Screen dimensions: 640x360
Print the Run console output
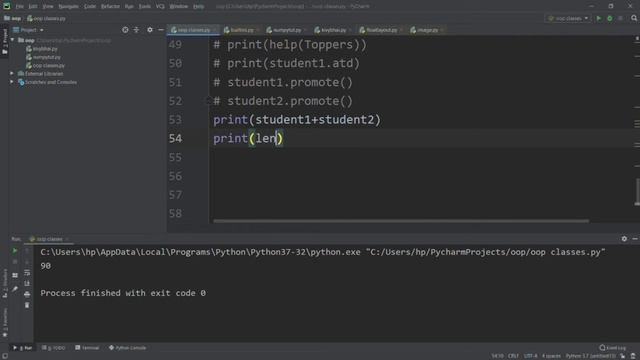point(27,294)
